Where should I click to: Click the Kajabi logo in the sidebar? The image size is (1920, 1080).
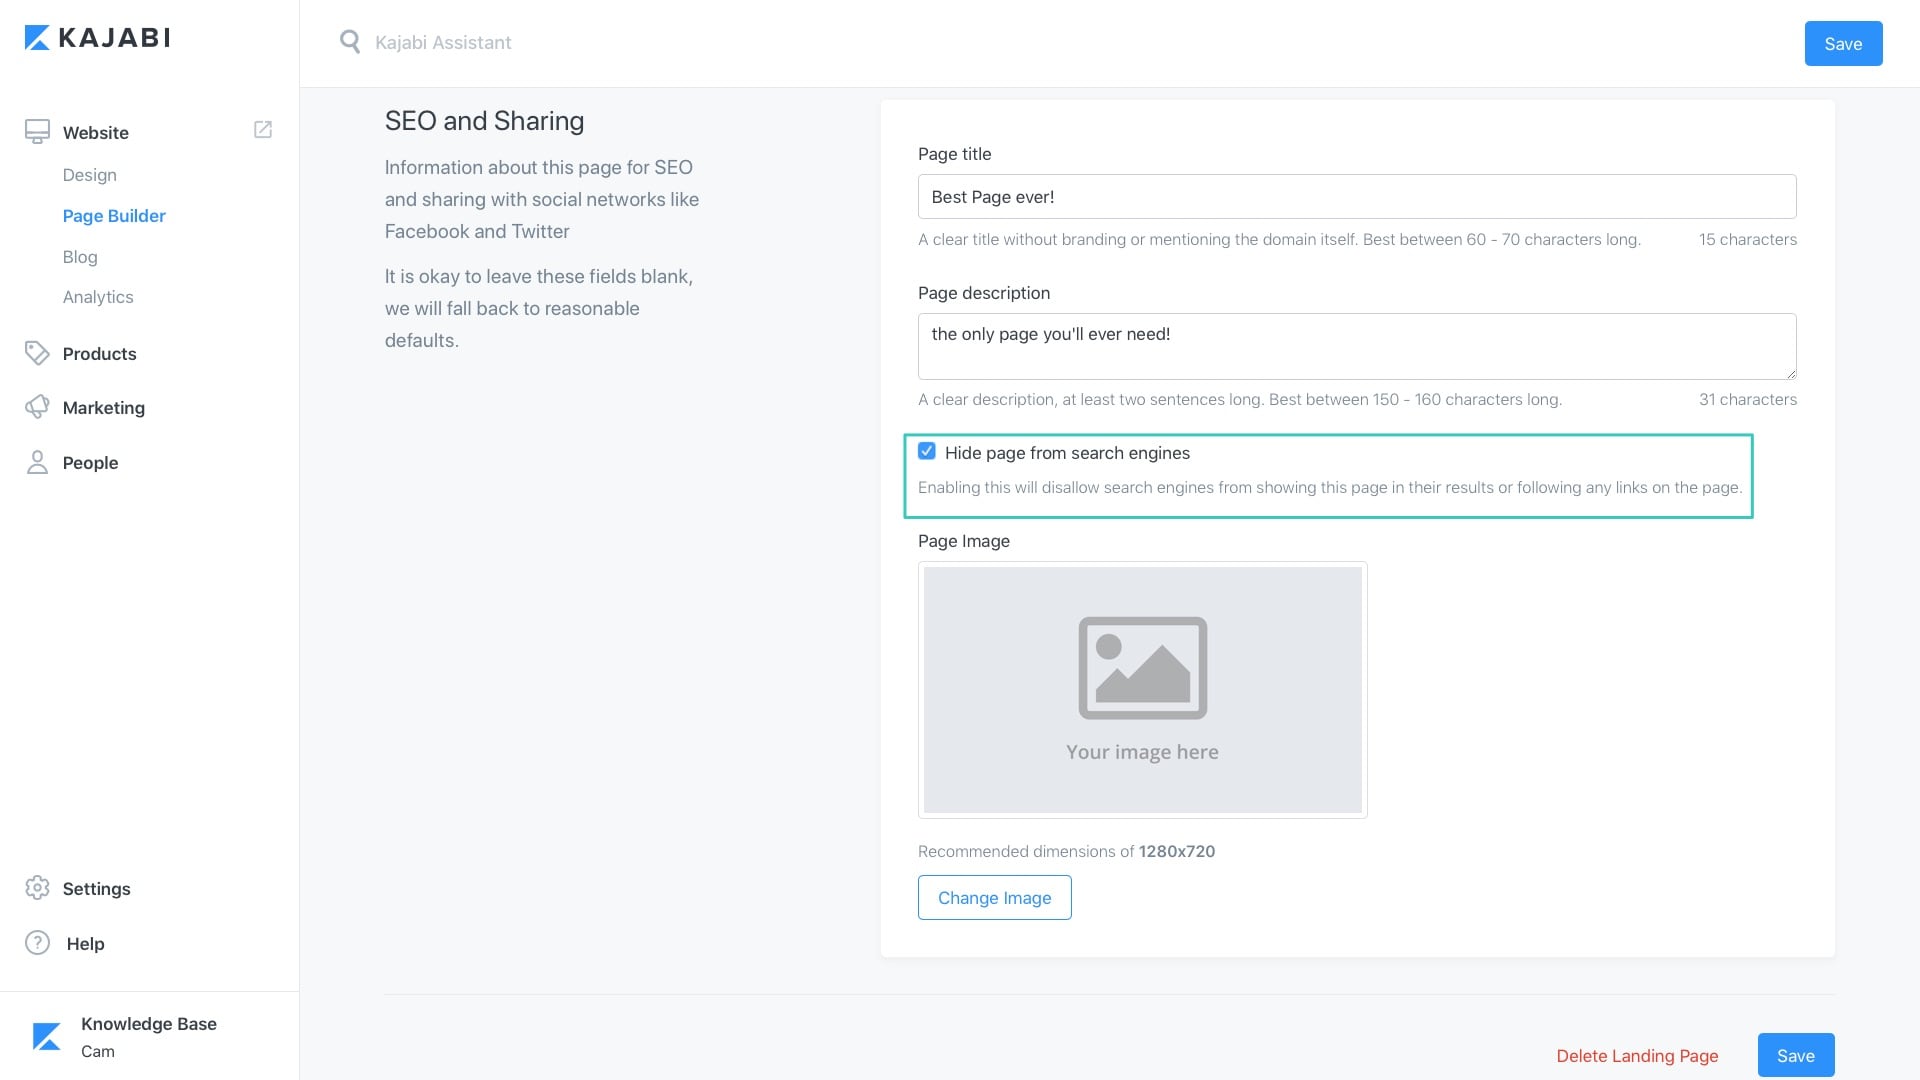coord(97,38)
